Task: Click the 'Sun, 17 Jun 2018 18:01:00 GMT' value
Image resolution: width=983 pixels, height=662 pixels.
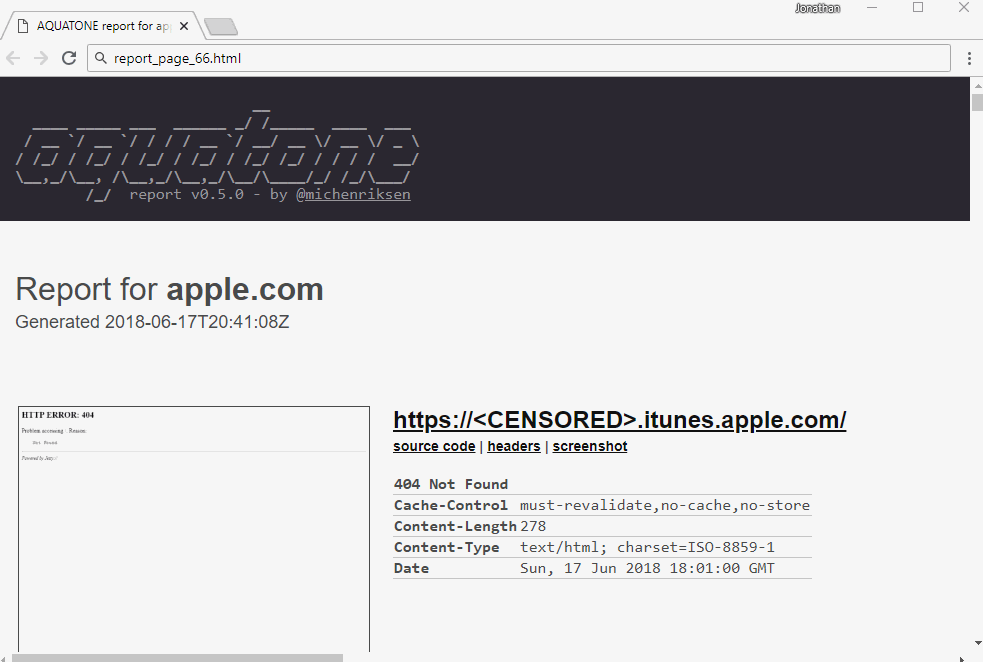Action: click(x=647, y=568)
